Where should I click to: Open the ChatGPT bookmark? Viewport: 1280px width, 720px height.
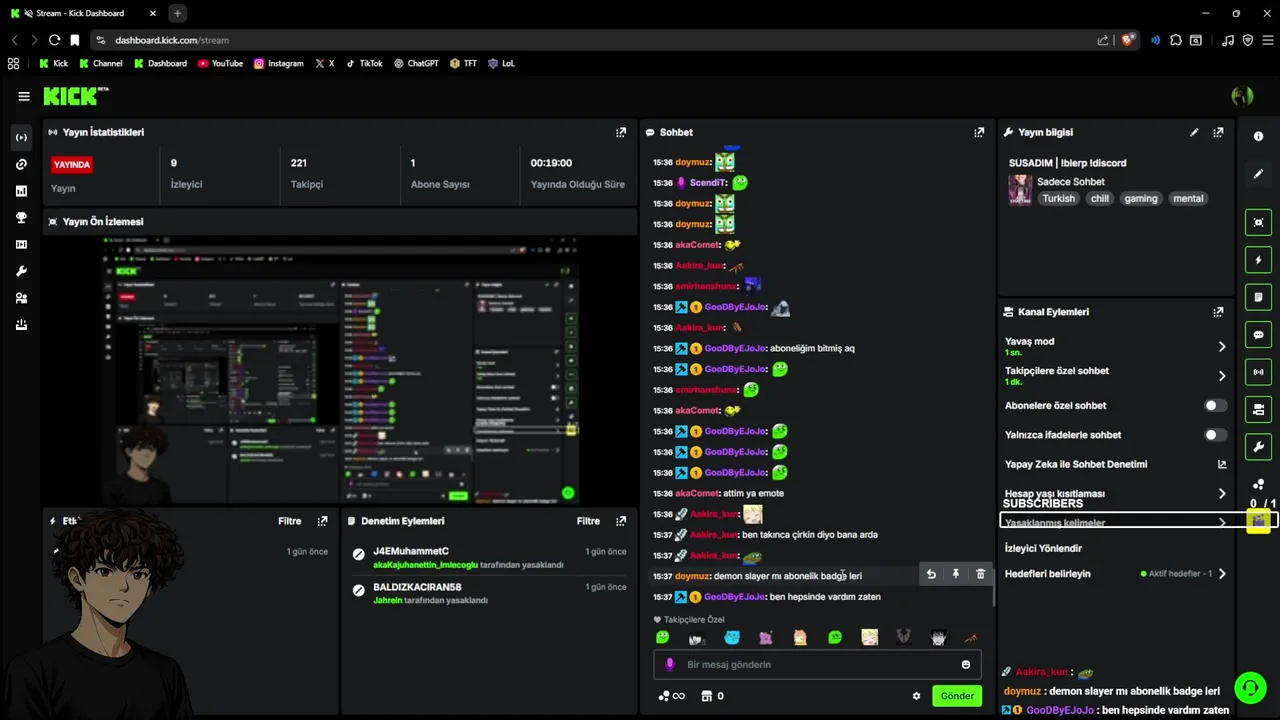416,63
